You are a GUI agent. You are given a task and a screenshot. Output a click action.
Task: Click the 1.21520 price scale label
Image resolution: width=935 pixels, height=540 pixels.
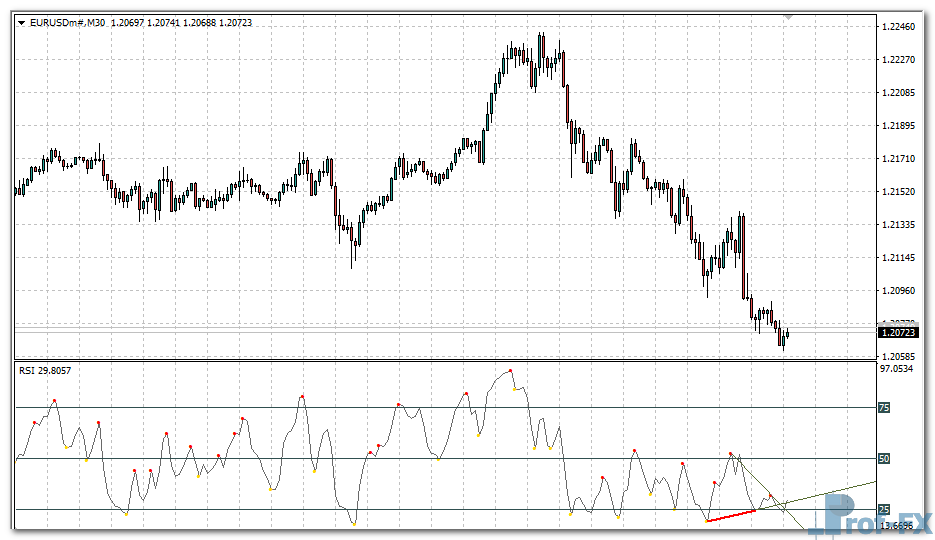click(x=897, y=192)
